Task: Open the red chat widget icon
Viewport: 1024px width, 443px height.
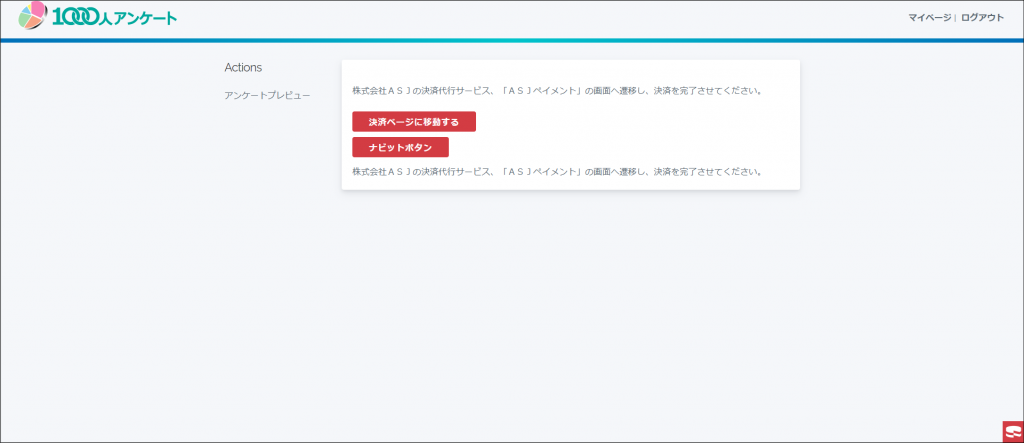Action: [x=1013, y=432]
